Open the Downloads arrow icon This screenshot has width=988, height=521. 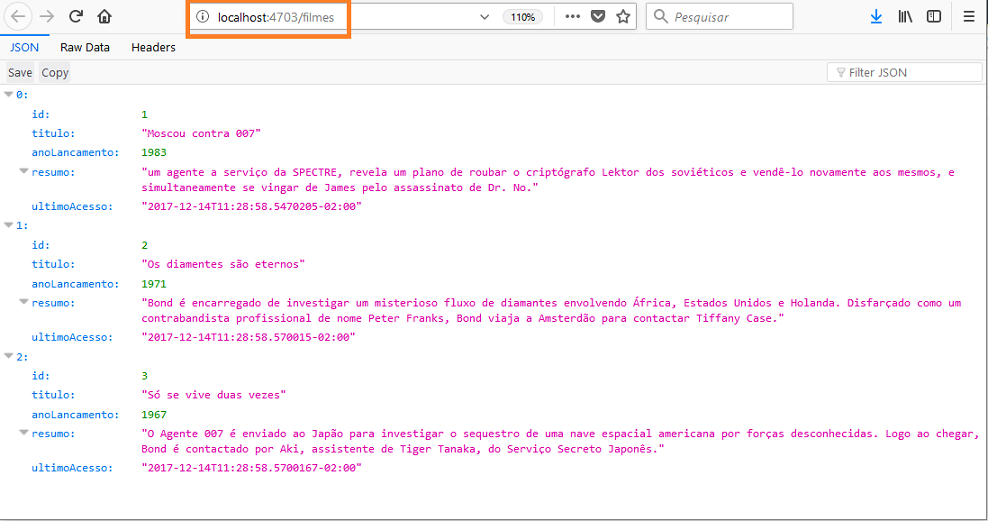(x=876, y=16)
